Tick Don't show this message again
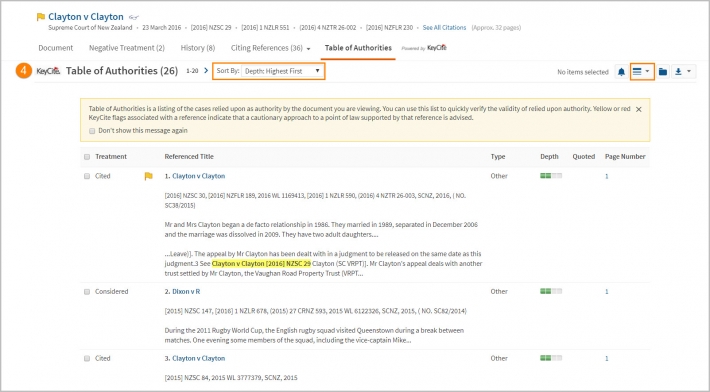 [x=92, y=131]
